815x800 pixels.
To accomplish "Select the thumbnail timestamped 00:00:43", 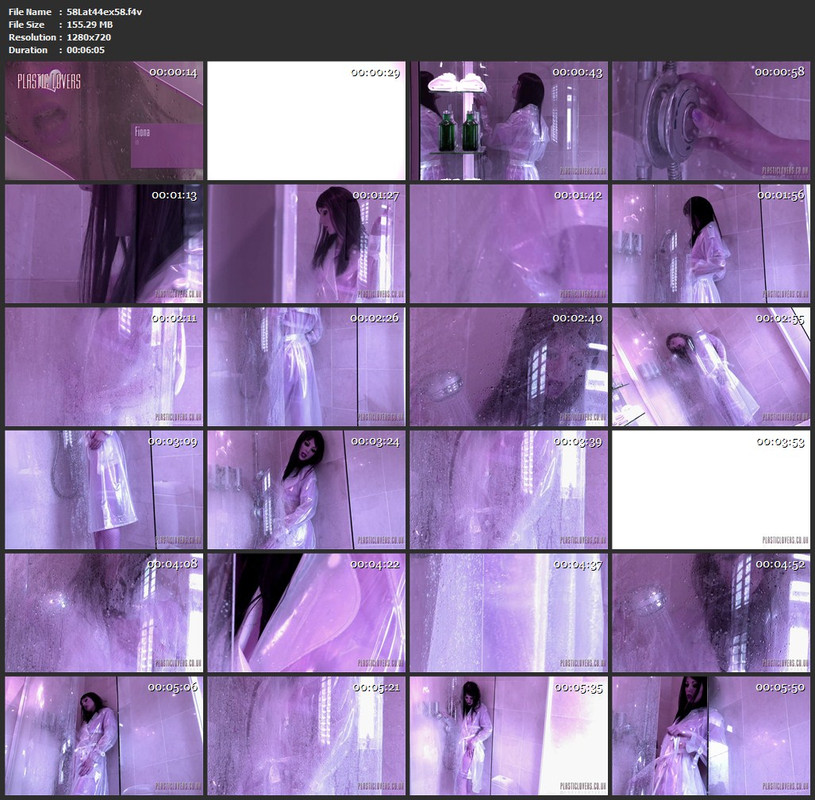I will 509,121.
